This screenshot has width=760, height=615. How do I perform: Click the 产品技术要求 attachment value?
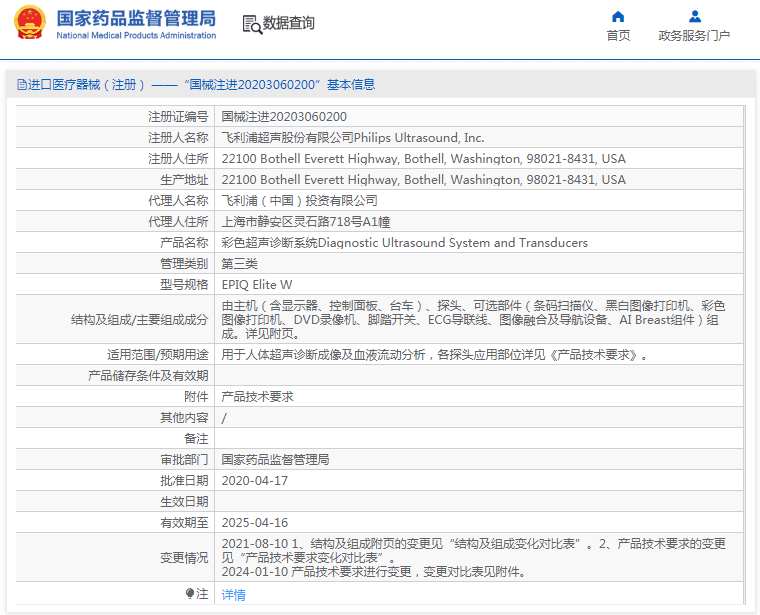click(x=257, y=397)
